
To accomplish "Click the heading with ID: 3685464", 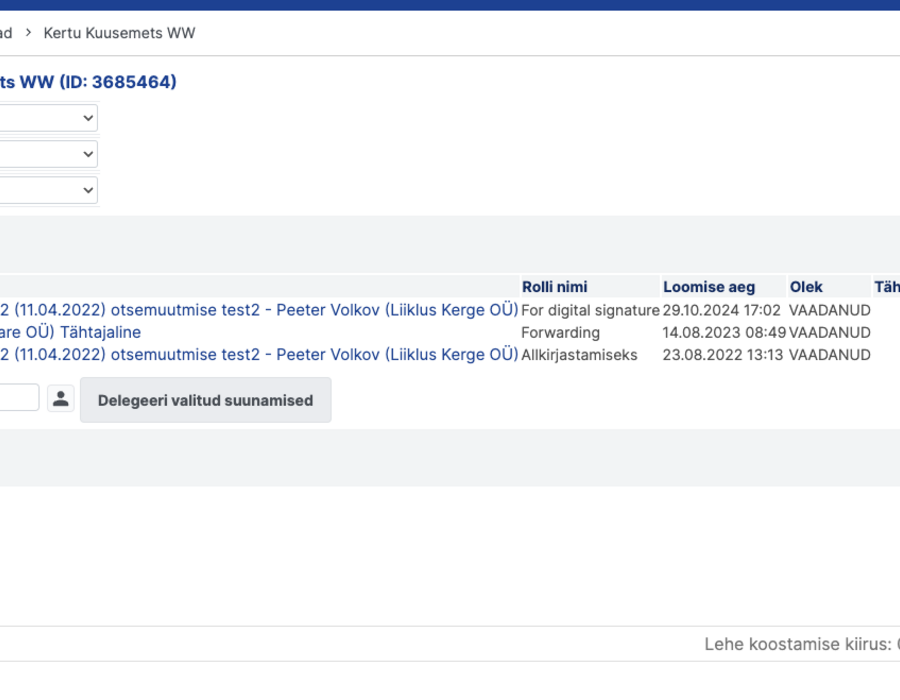I will pos(88,82).
